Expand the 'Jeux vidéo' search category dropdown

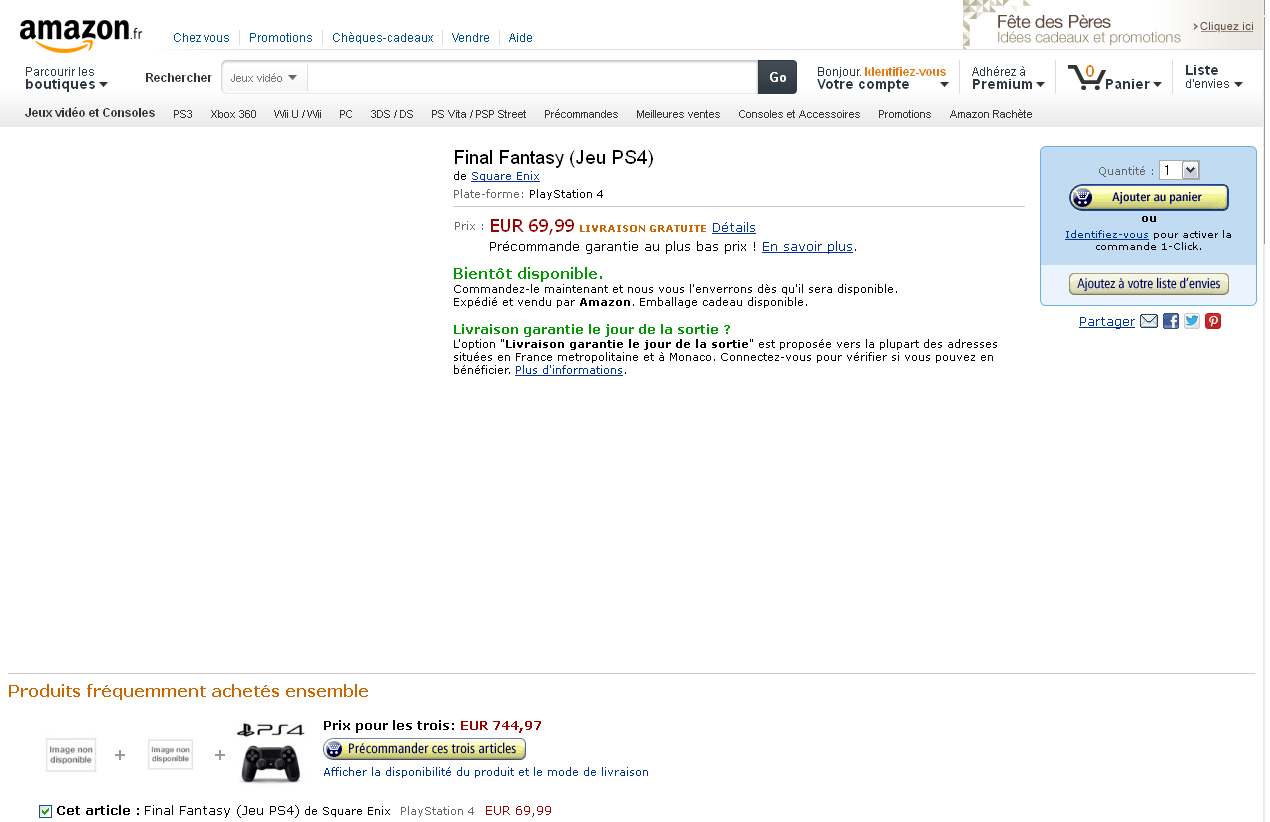(x=264, y=78)
